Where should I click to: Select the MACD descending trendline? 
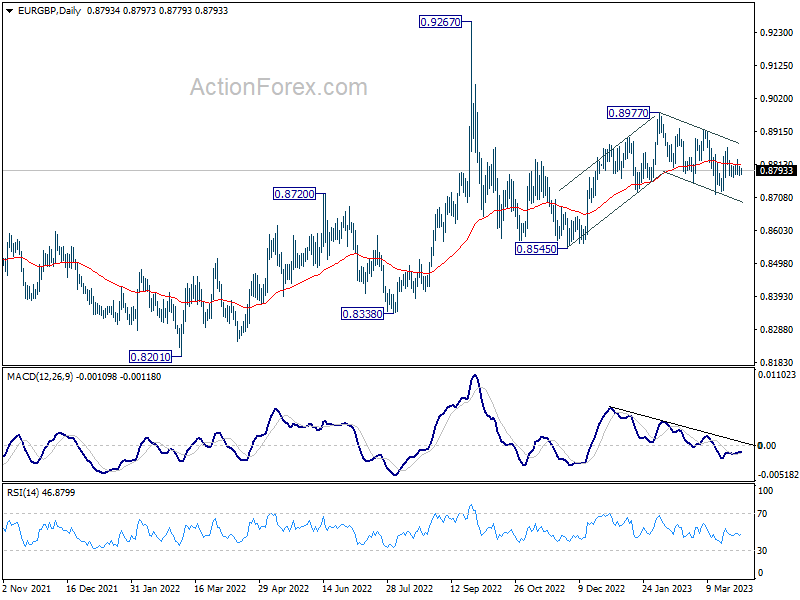point(682,426)
